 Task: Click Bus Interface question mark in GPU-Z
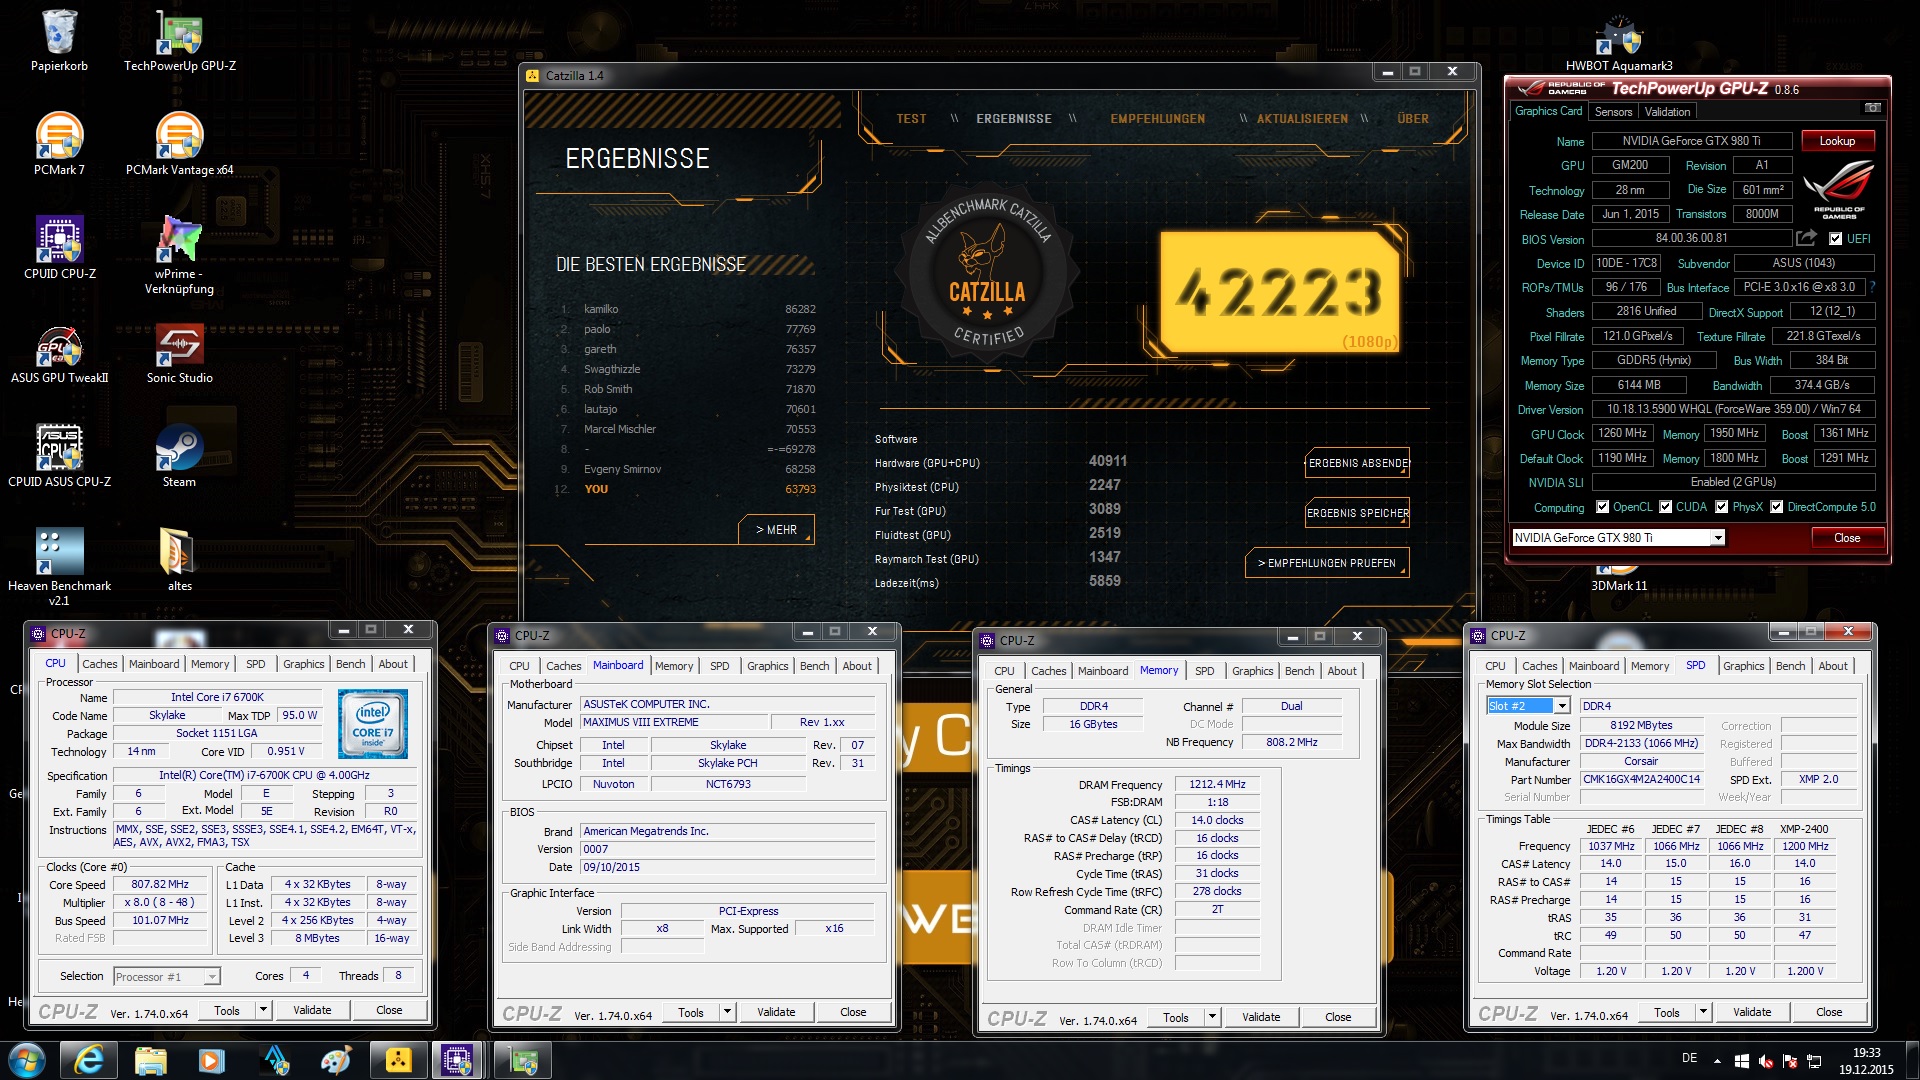(1872, 287)
